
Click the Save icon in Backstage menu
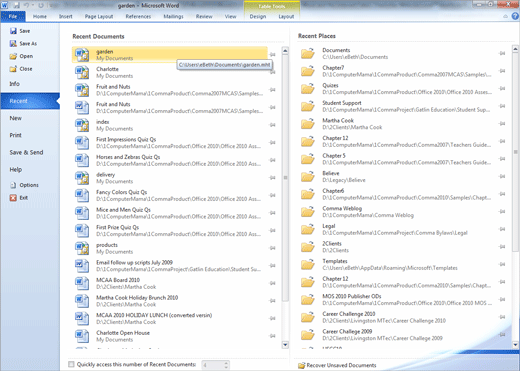13,31
